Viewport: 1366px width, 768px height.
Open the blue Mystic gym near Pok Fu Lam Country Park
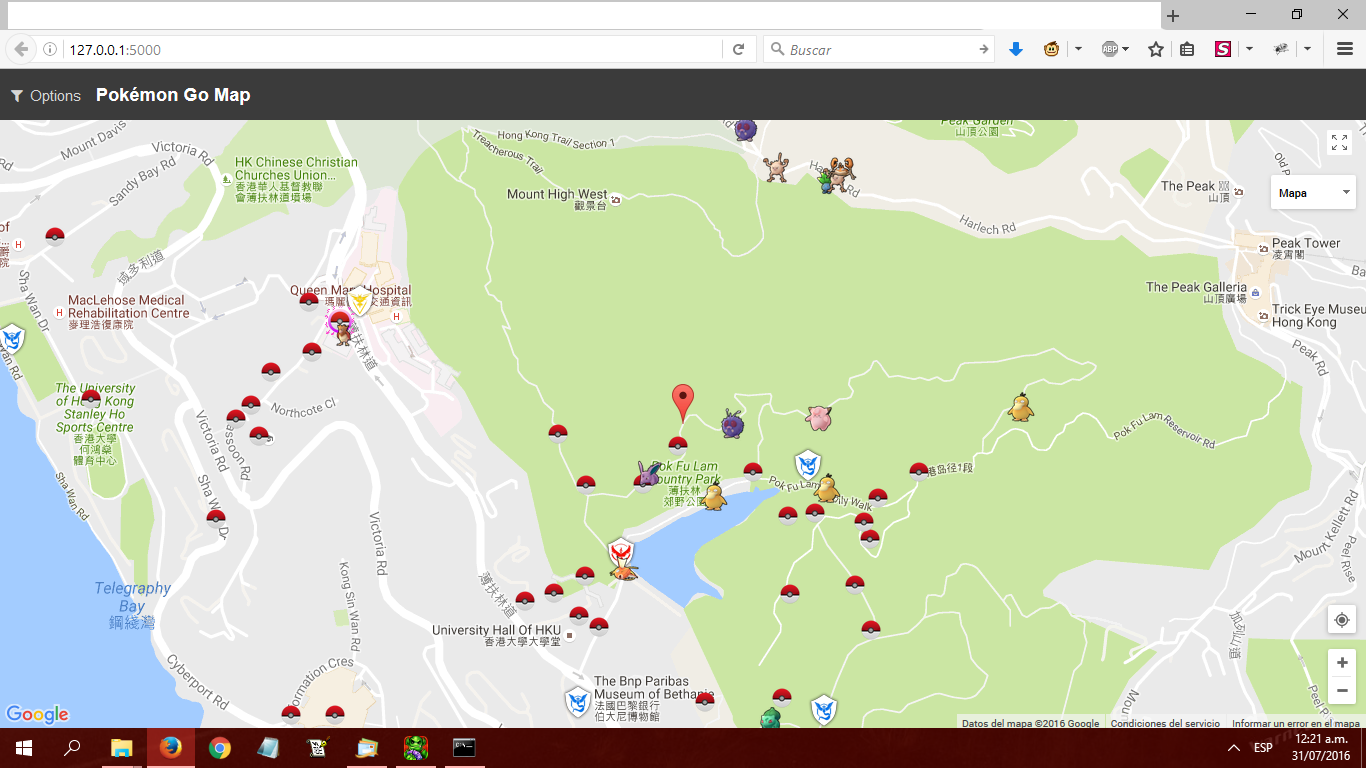click(808, 465)
